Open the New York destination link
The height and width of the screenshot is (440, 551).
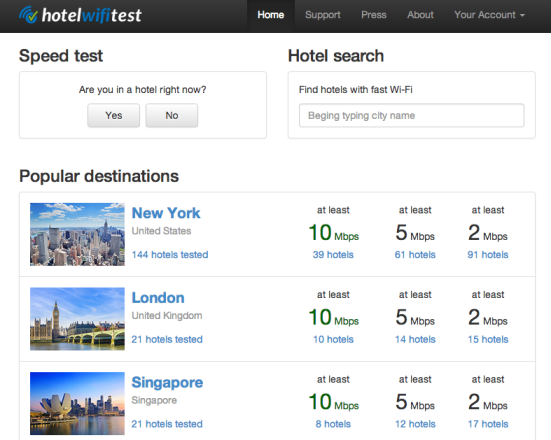(x=166, y=213)
